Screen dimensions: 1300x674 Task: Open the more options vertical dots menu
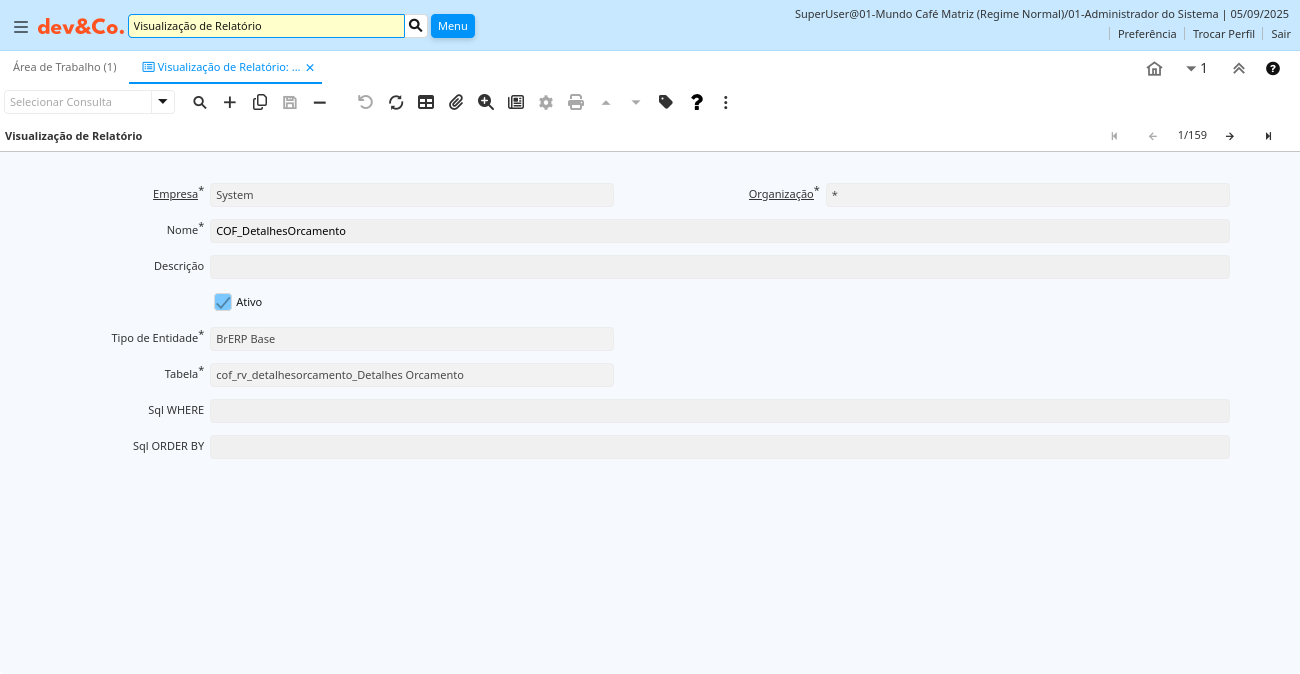[x=726, y=102]
